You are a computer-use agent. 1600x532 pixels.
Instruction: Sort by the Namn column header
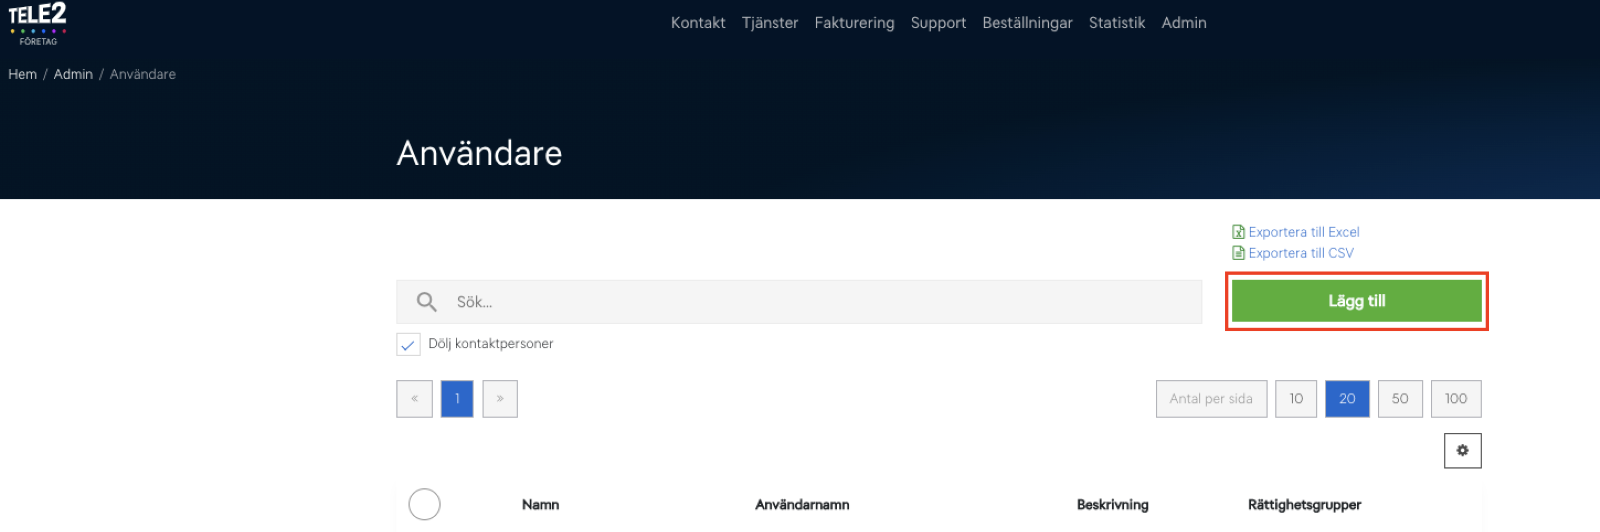540,505
